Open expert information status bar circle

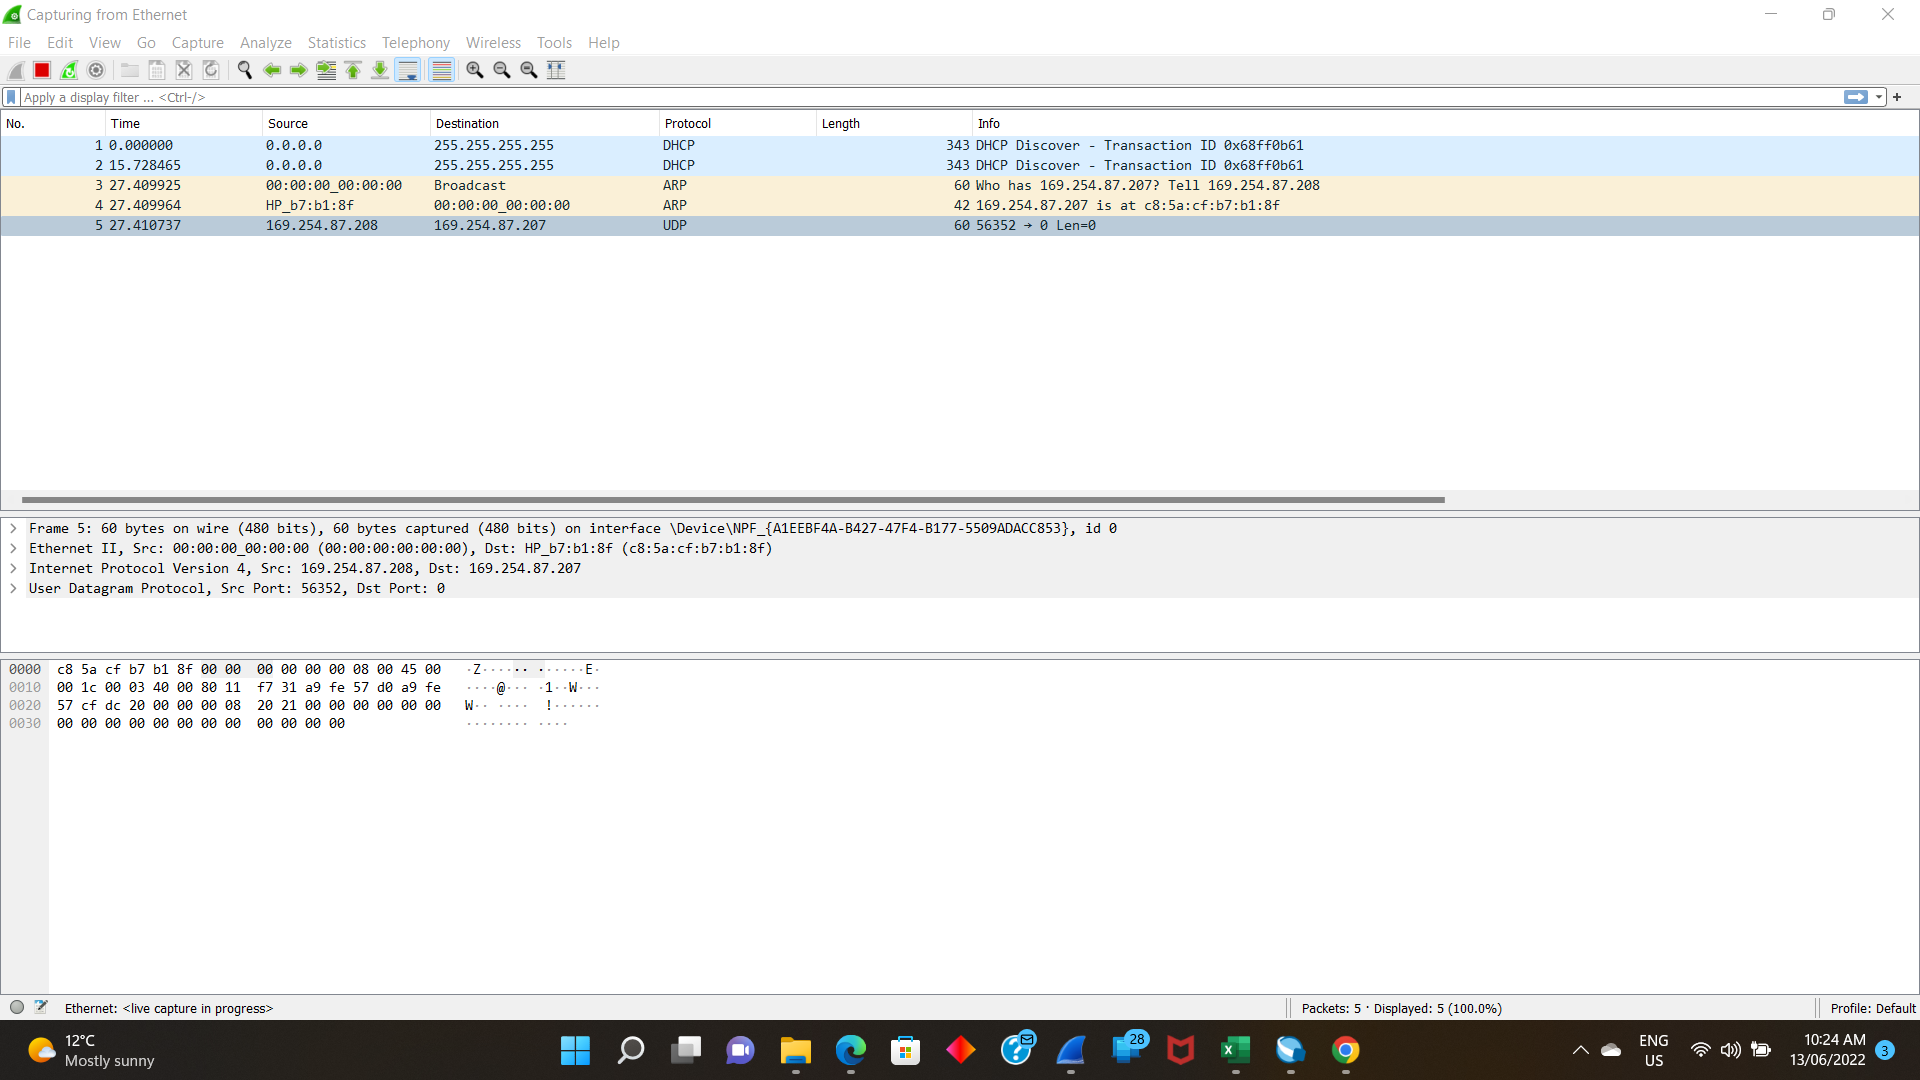click(x=17, y=1007)
